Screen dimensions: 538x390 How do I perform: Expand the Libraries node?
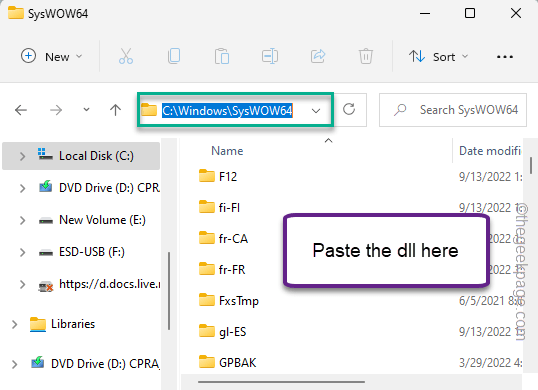14,324
